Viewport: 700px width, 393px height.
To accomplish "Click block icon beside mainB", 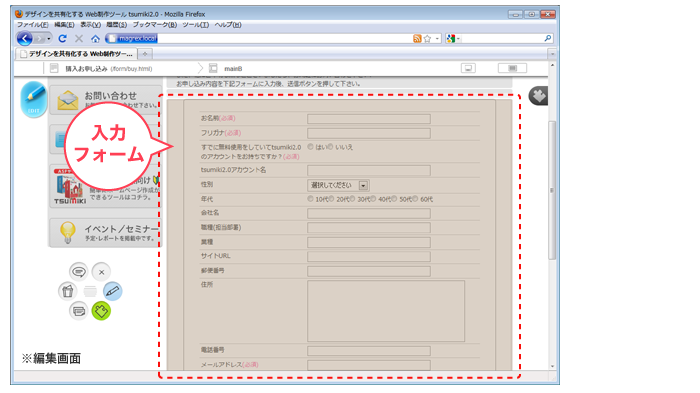I will pos(213,68).
